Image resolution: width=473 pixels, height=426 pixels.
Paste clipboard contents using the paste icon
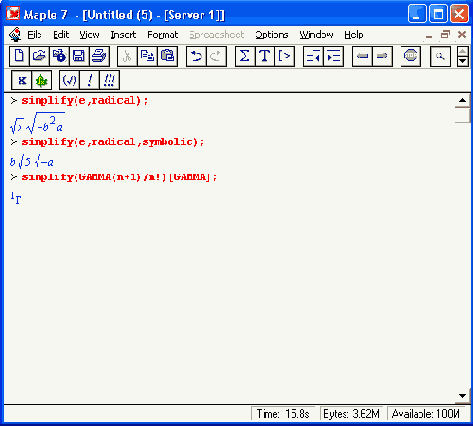point(167,56)
